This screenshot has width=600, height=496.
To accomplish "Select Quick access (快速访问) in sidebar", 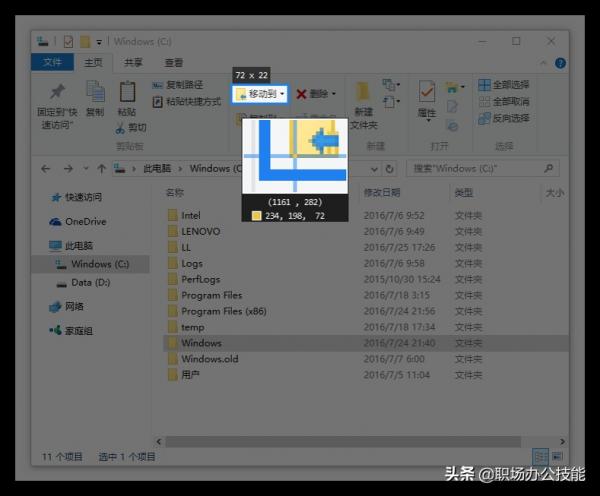I will (x=76, y=197).
